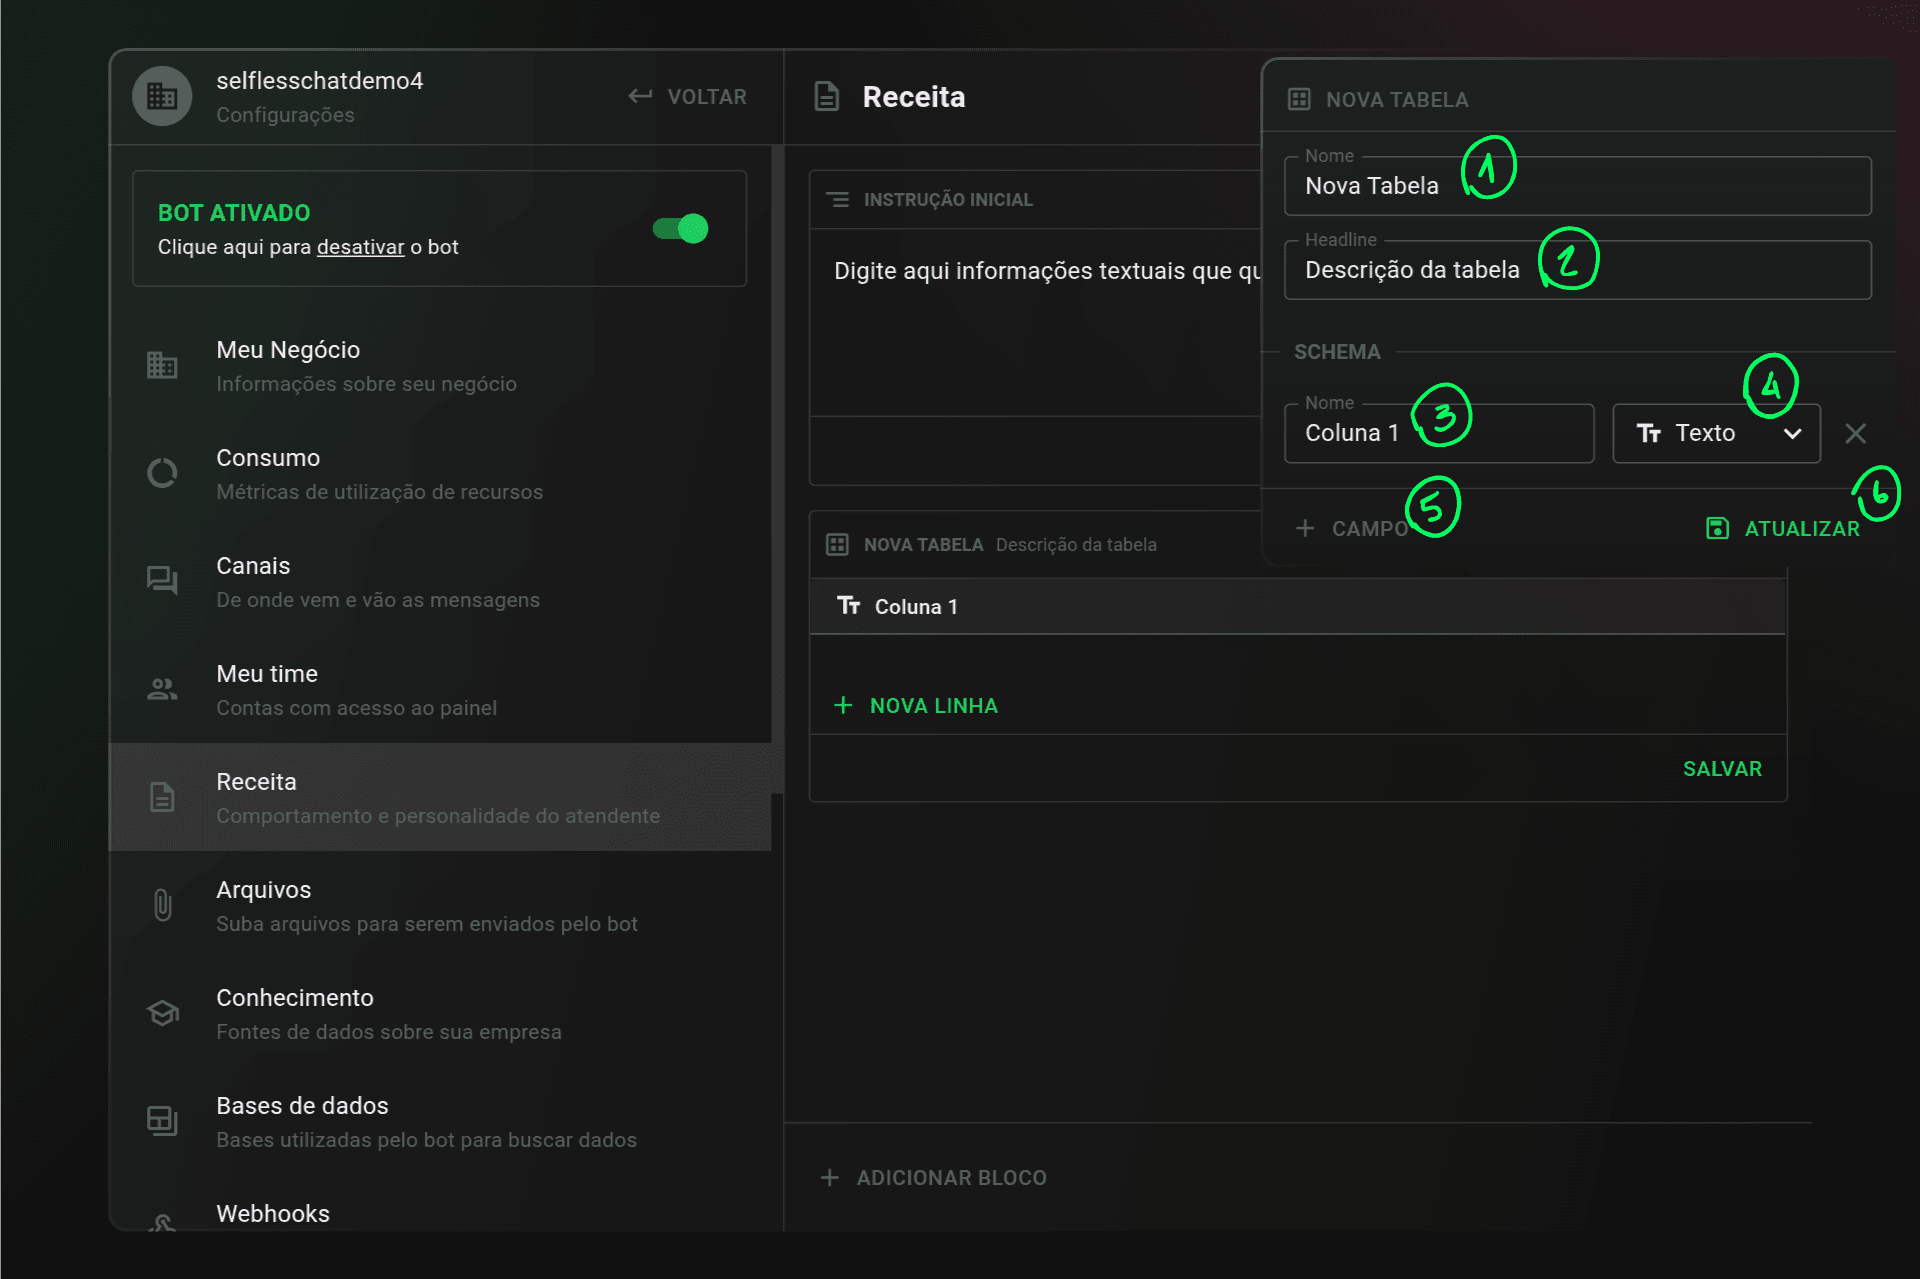Image resolution: width=1920 pixels, height=1279 pixels.
Task: Select Receita in the sidebar
Action: 440,797
